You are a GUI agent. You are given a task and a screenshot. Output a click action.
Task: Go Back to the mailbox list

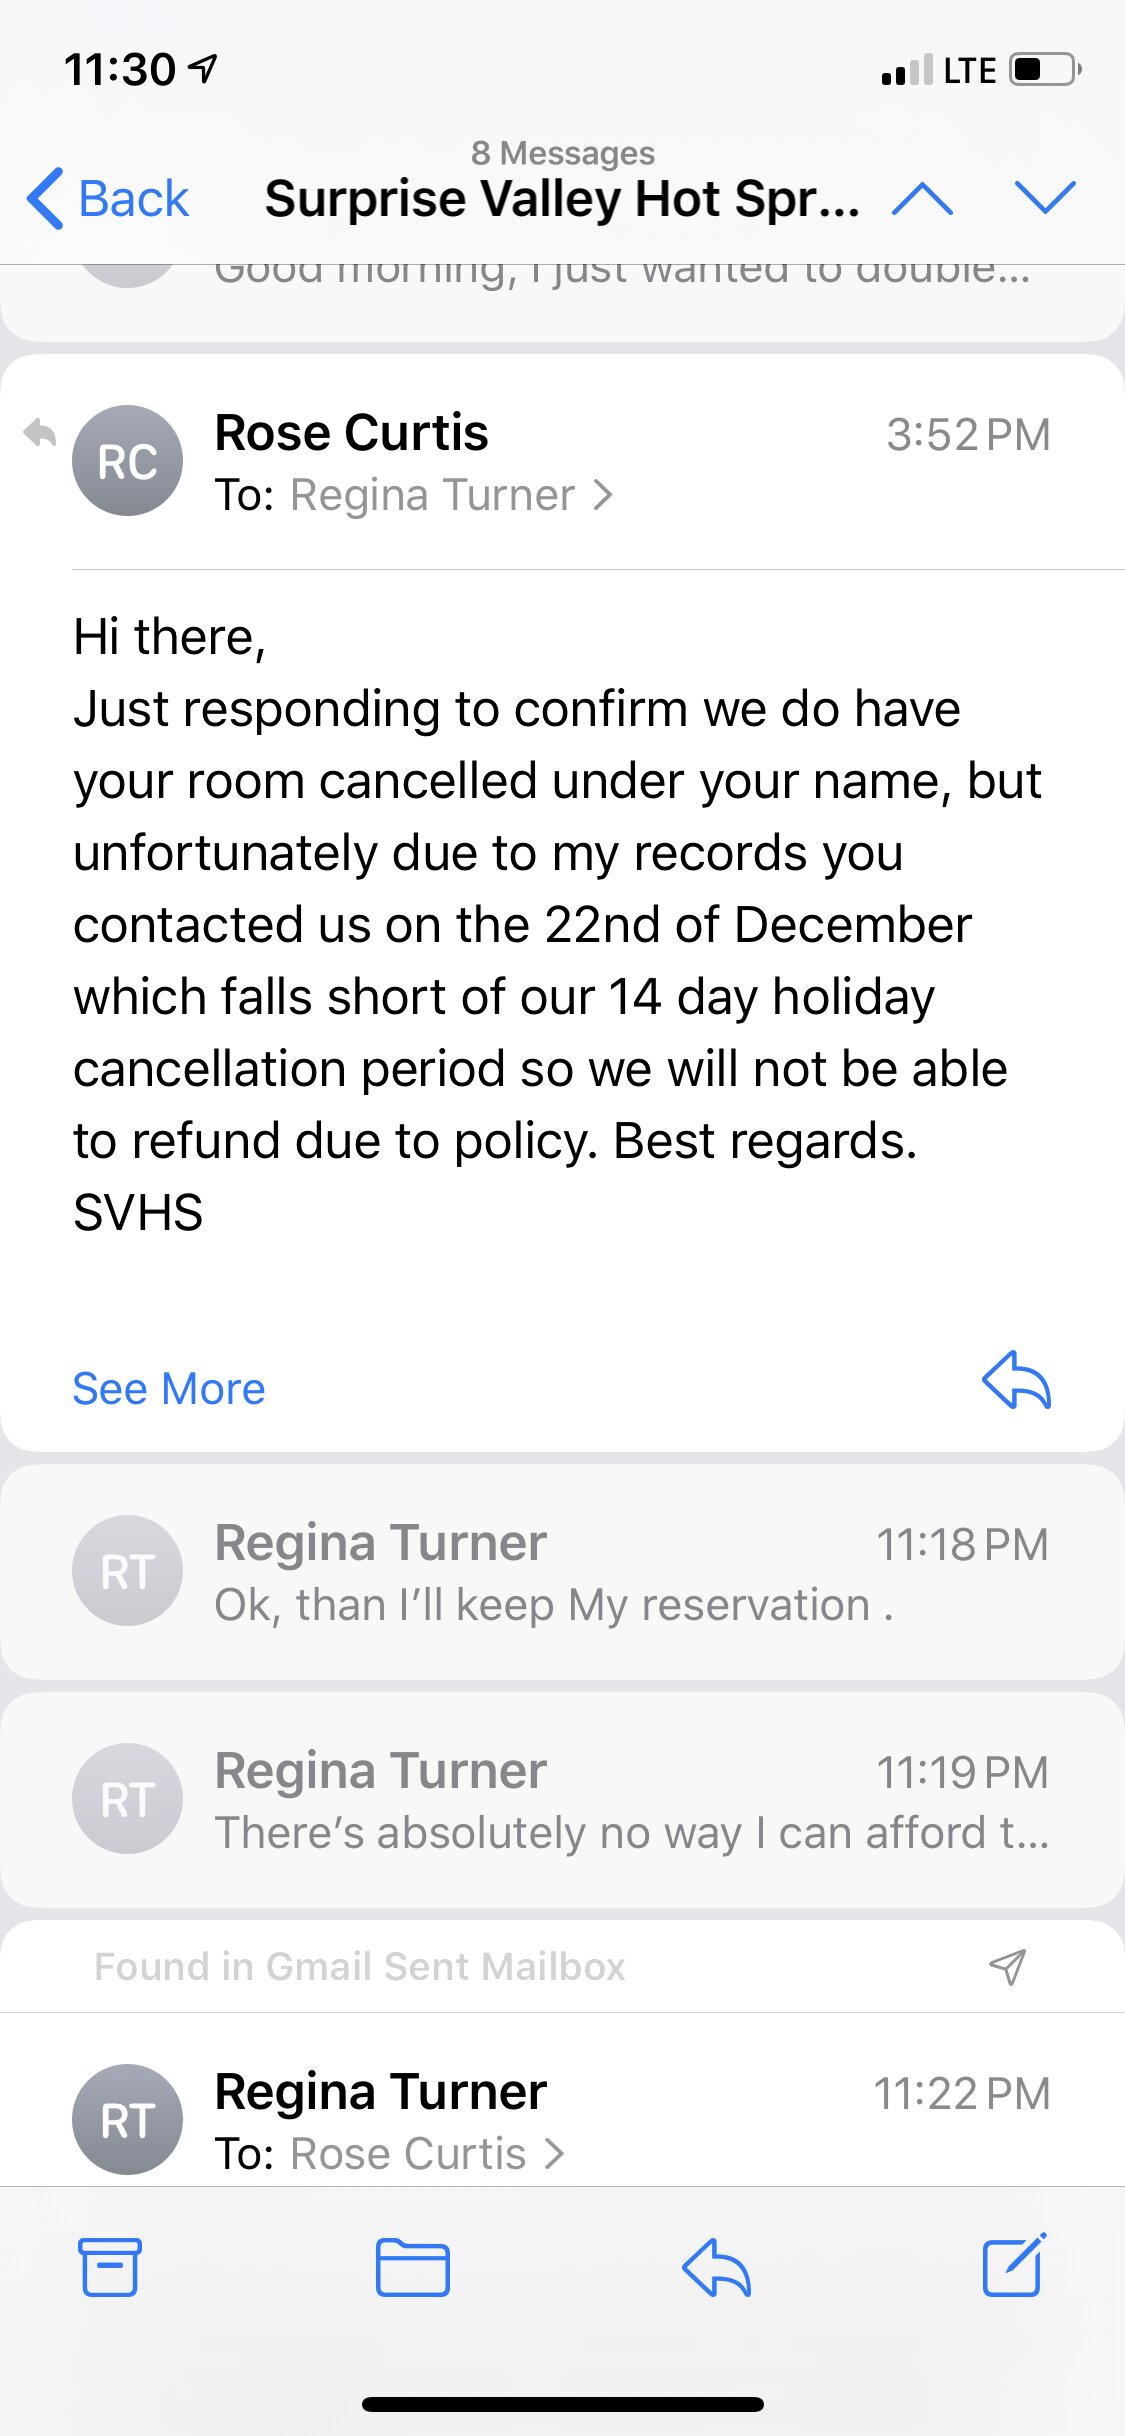click(108, 198)
